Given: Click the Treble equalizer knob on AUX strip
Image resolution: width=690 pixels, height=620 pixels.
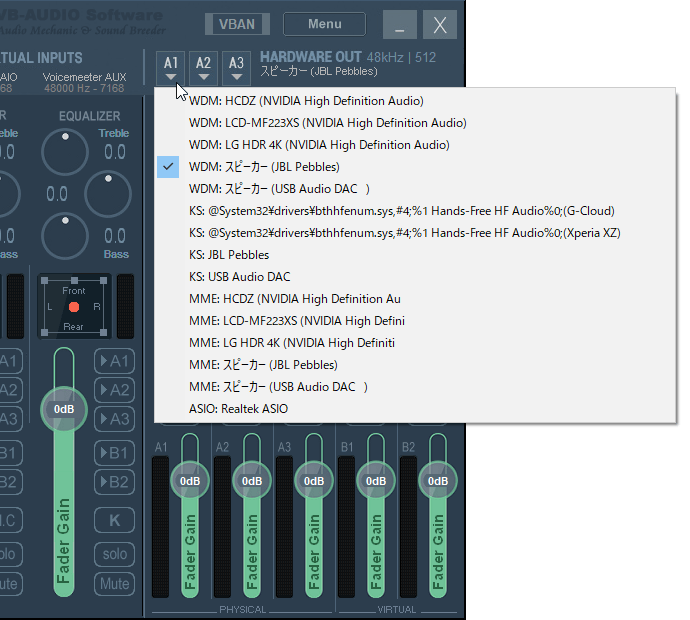Looking at the screenshot, I should [65, 152].
